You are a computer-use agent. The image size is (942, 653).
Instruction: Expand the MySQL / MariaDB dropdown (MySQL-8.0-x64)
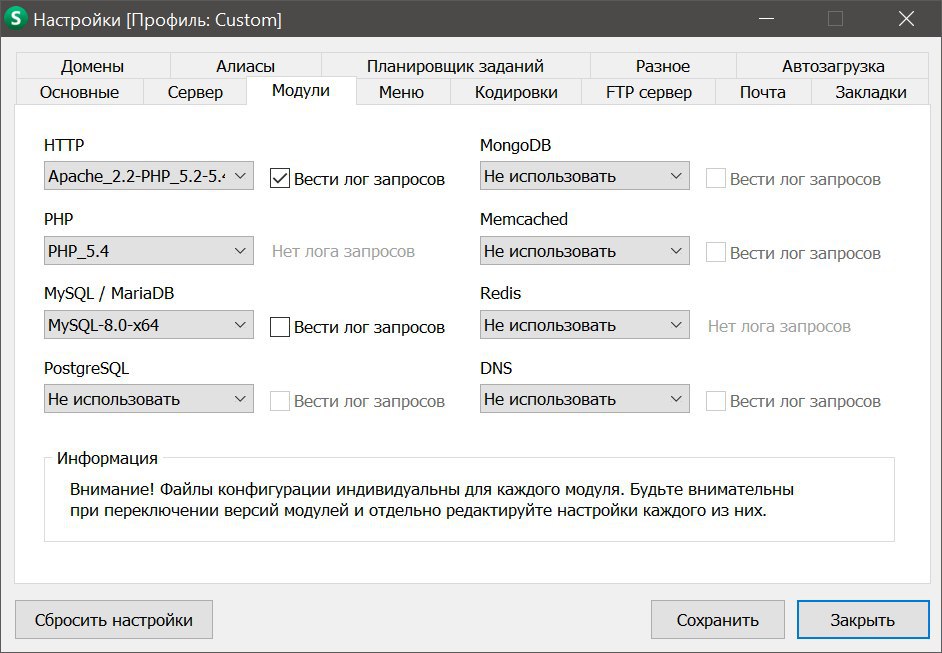click(x=149, y=325)
